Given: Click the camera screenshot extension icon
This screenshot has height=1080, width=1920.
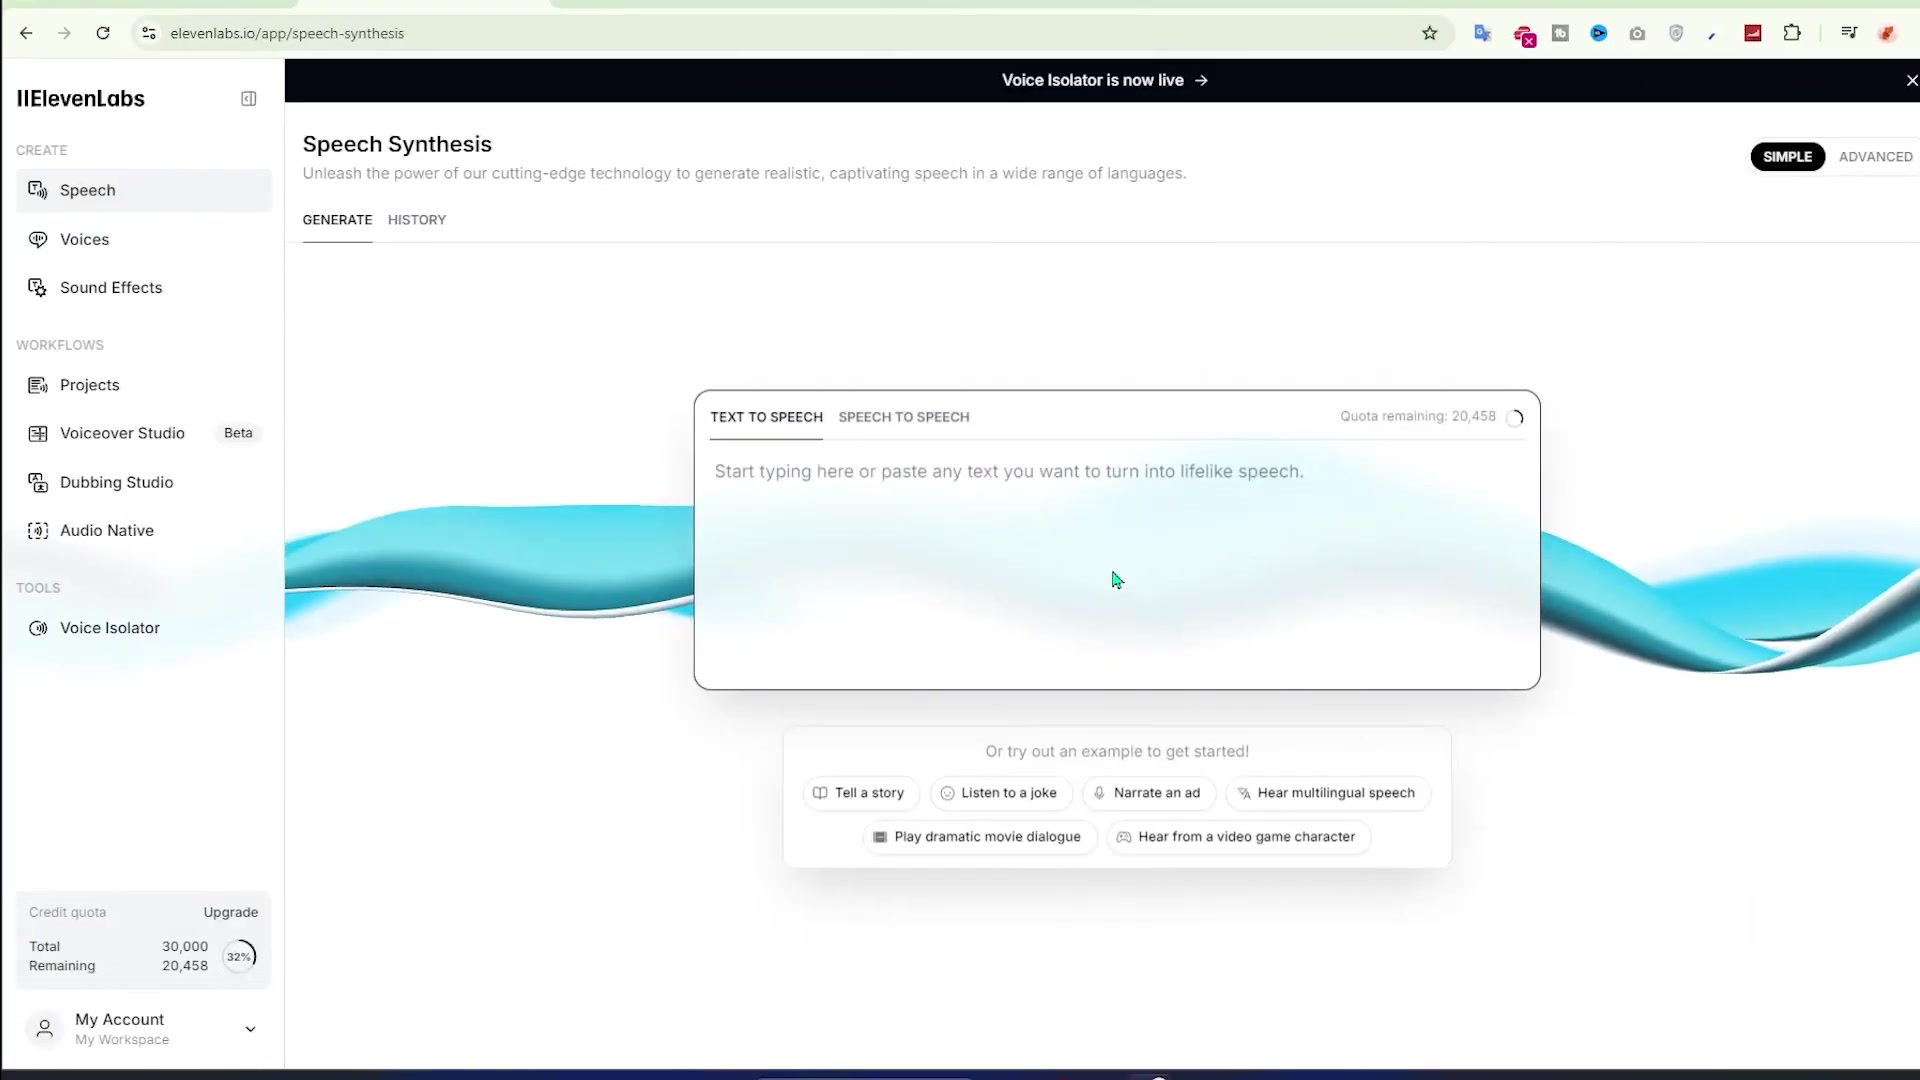Looking at the screenshot, I should [1637, 33].
